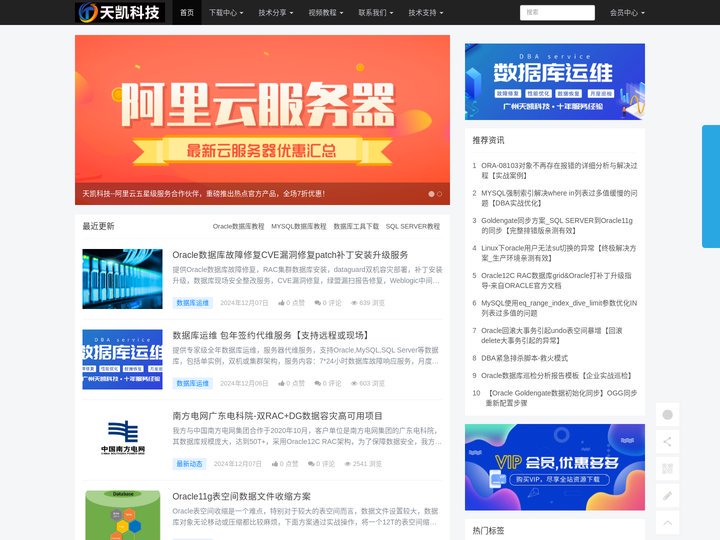Open article Oracle11g表空间数据文件收缩方案

[242, 496]
